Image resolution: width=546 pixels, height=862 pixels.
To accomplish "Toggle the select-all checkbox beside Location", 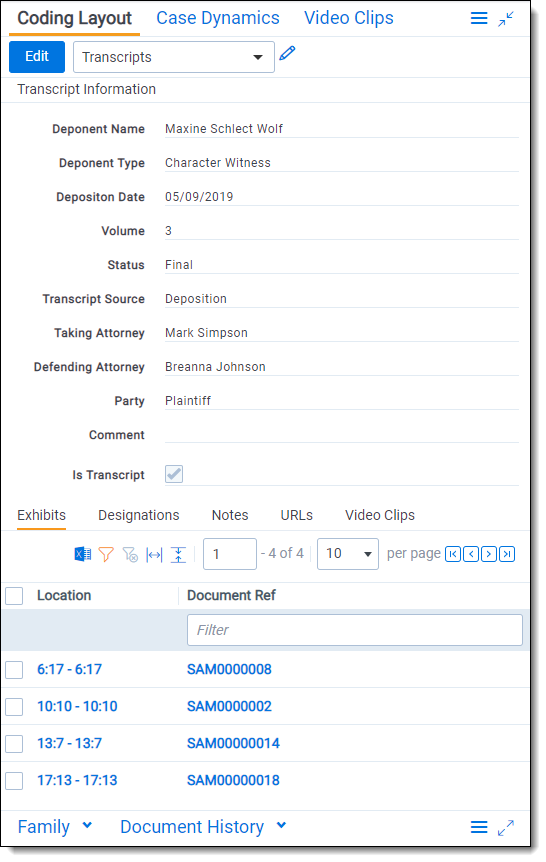I will [x=14, y=595].
